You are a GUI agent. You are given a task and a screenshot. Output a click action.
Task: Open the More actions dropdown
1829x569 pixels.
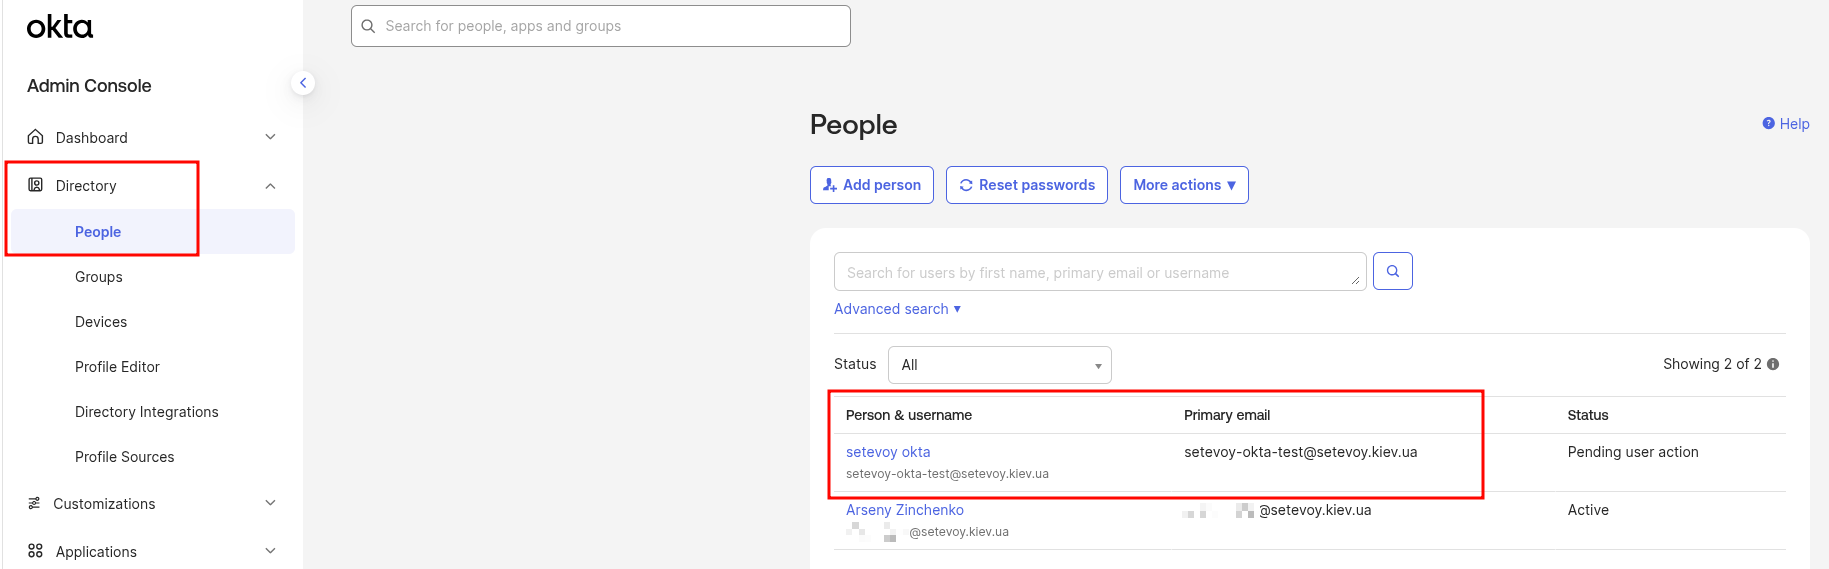click(x=1183, y=185)
